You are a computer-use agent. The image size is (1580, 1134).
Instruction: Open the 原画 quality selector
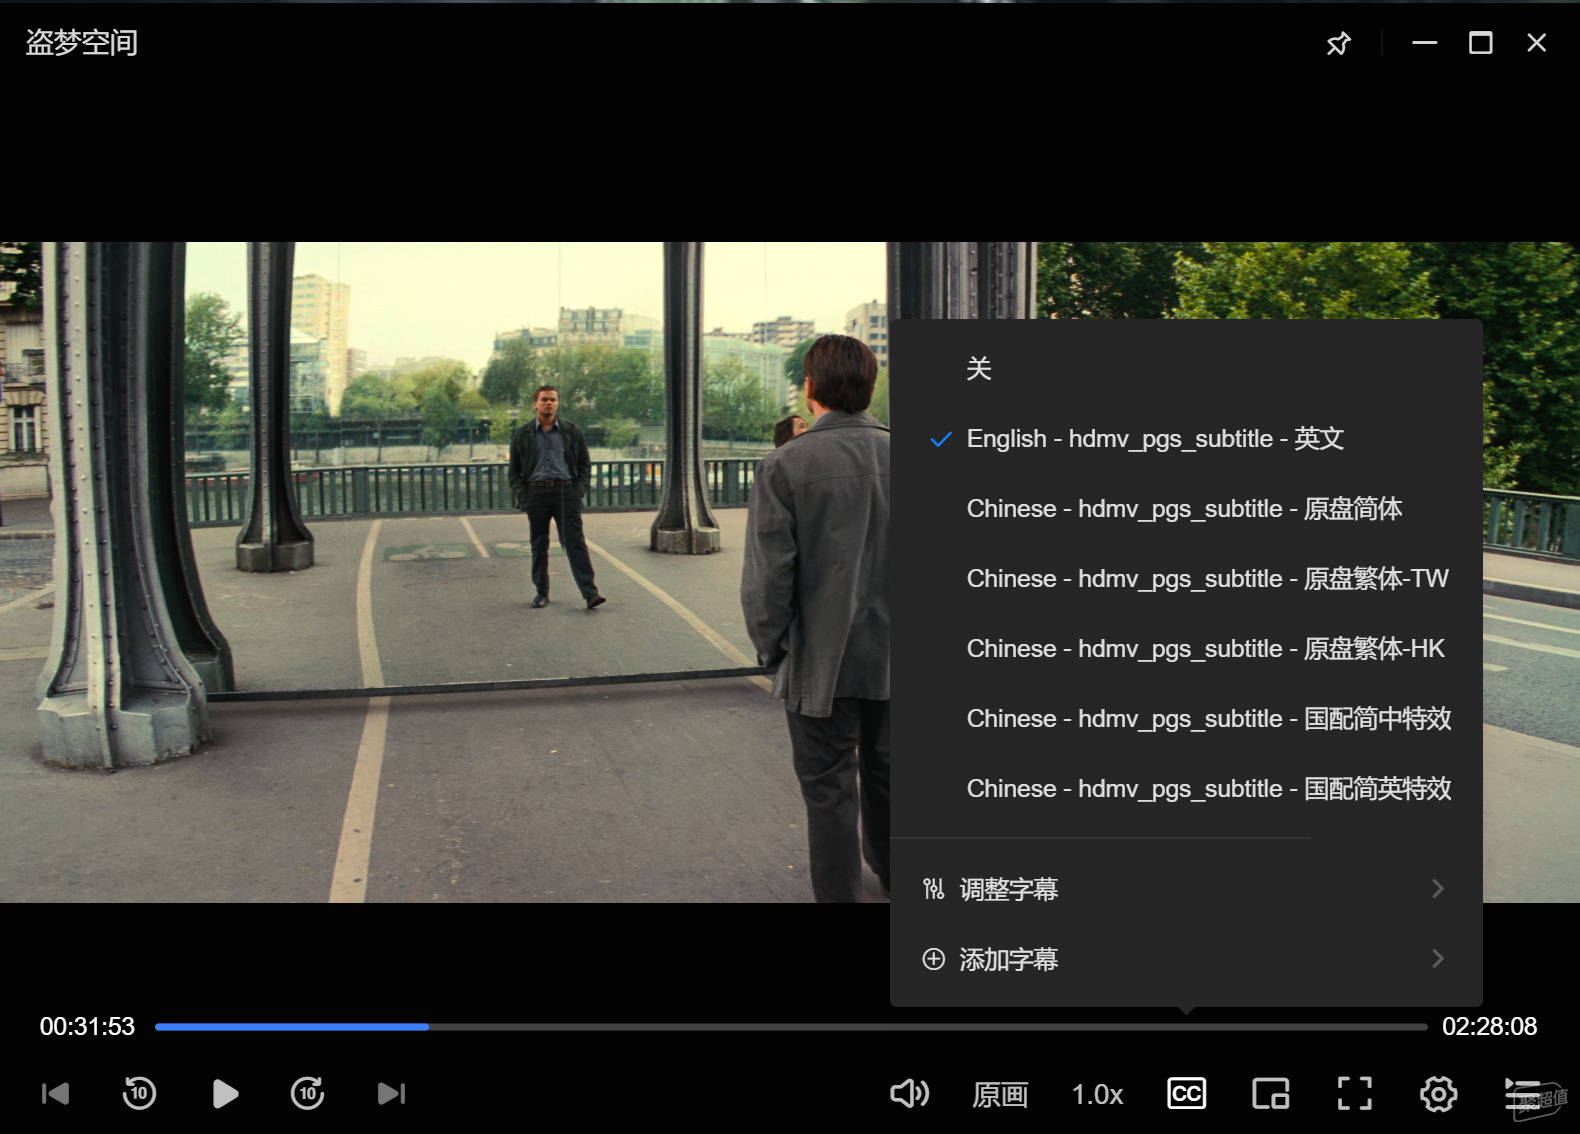pos(1000,1094)
